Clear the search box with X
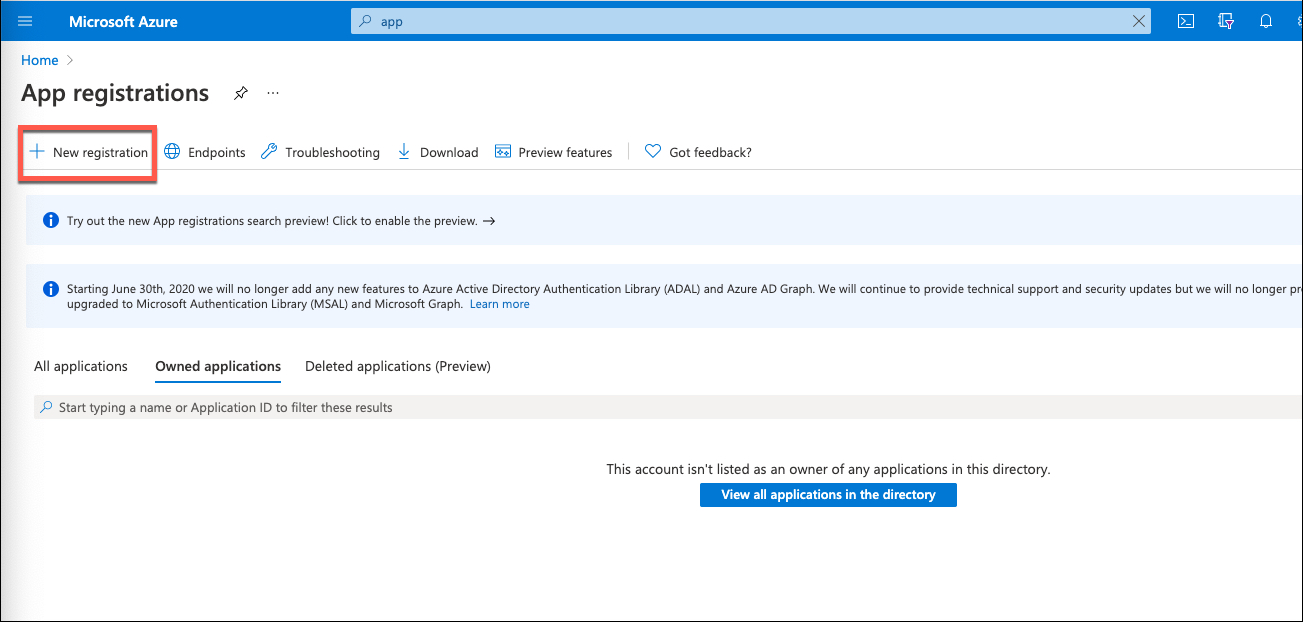 pos(1138,21)
